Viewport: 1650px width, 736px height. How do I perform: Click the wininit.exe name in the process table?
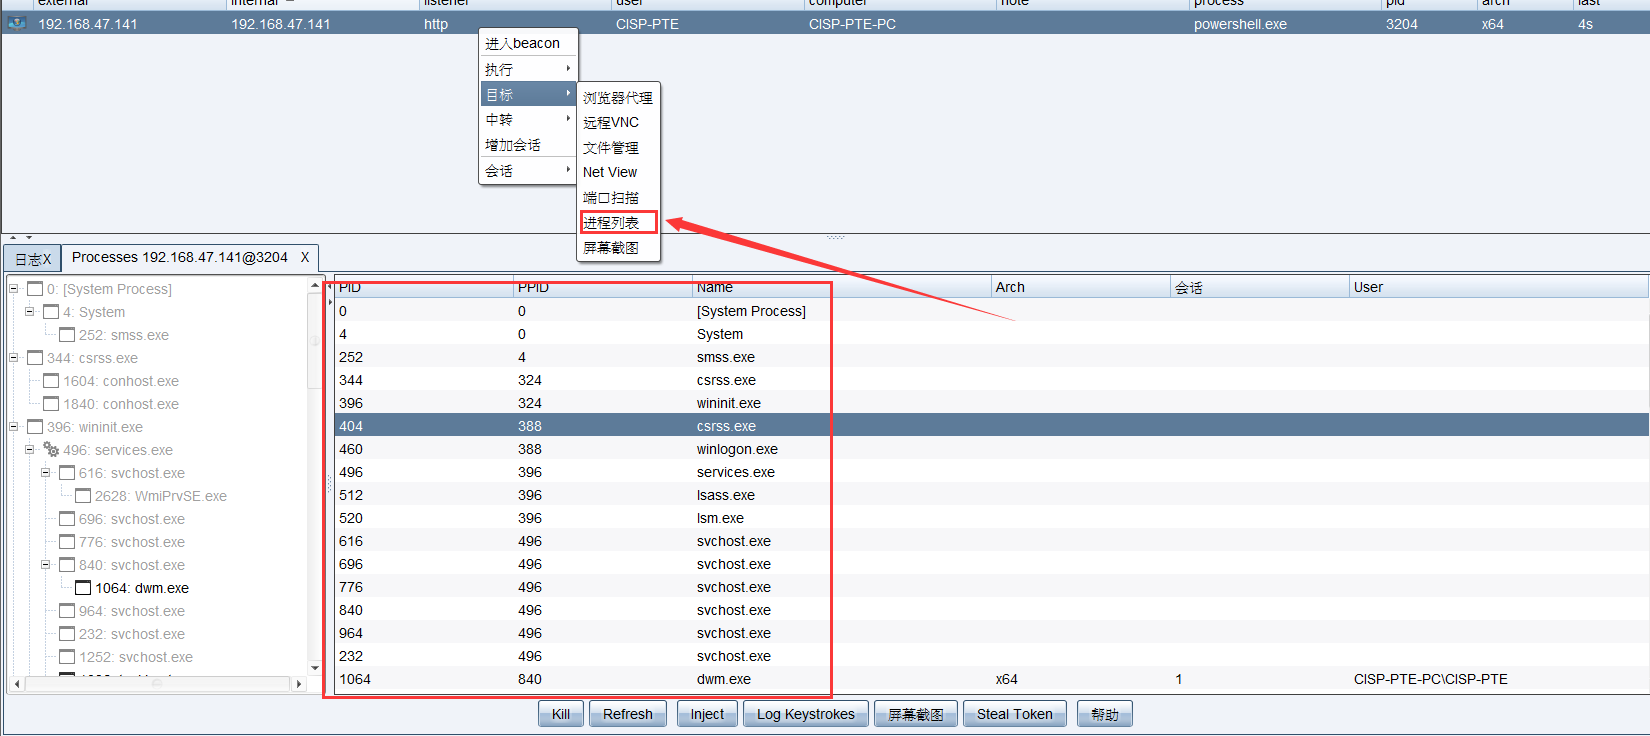pyautogui.click(x=729, y=403)
